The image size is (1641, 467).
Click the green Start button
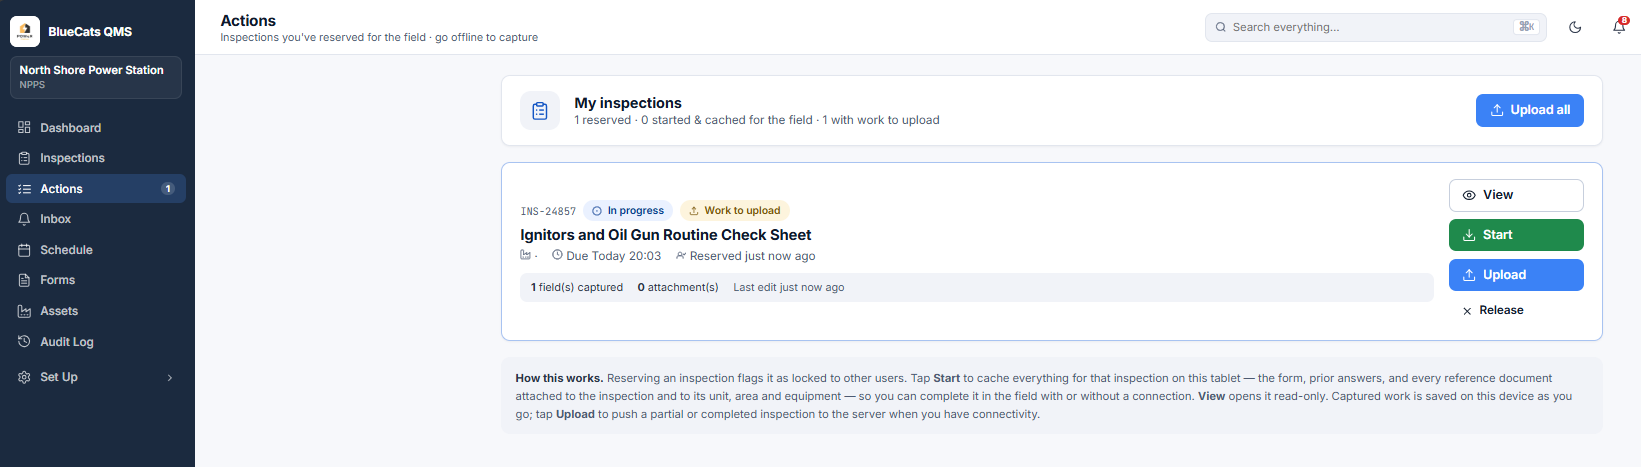click(1516, 235)
